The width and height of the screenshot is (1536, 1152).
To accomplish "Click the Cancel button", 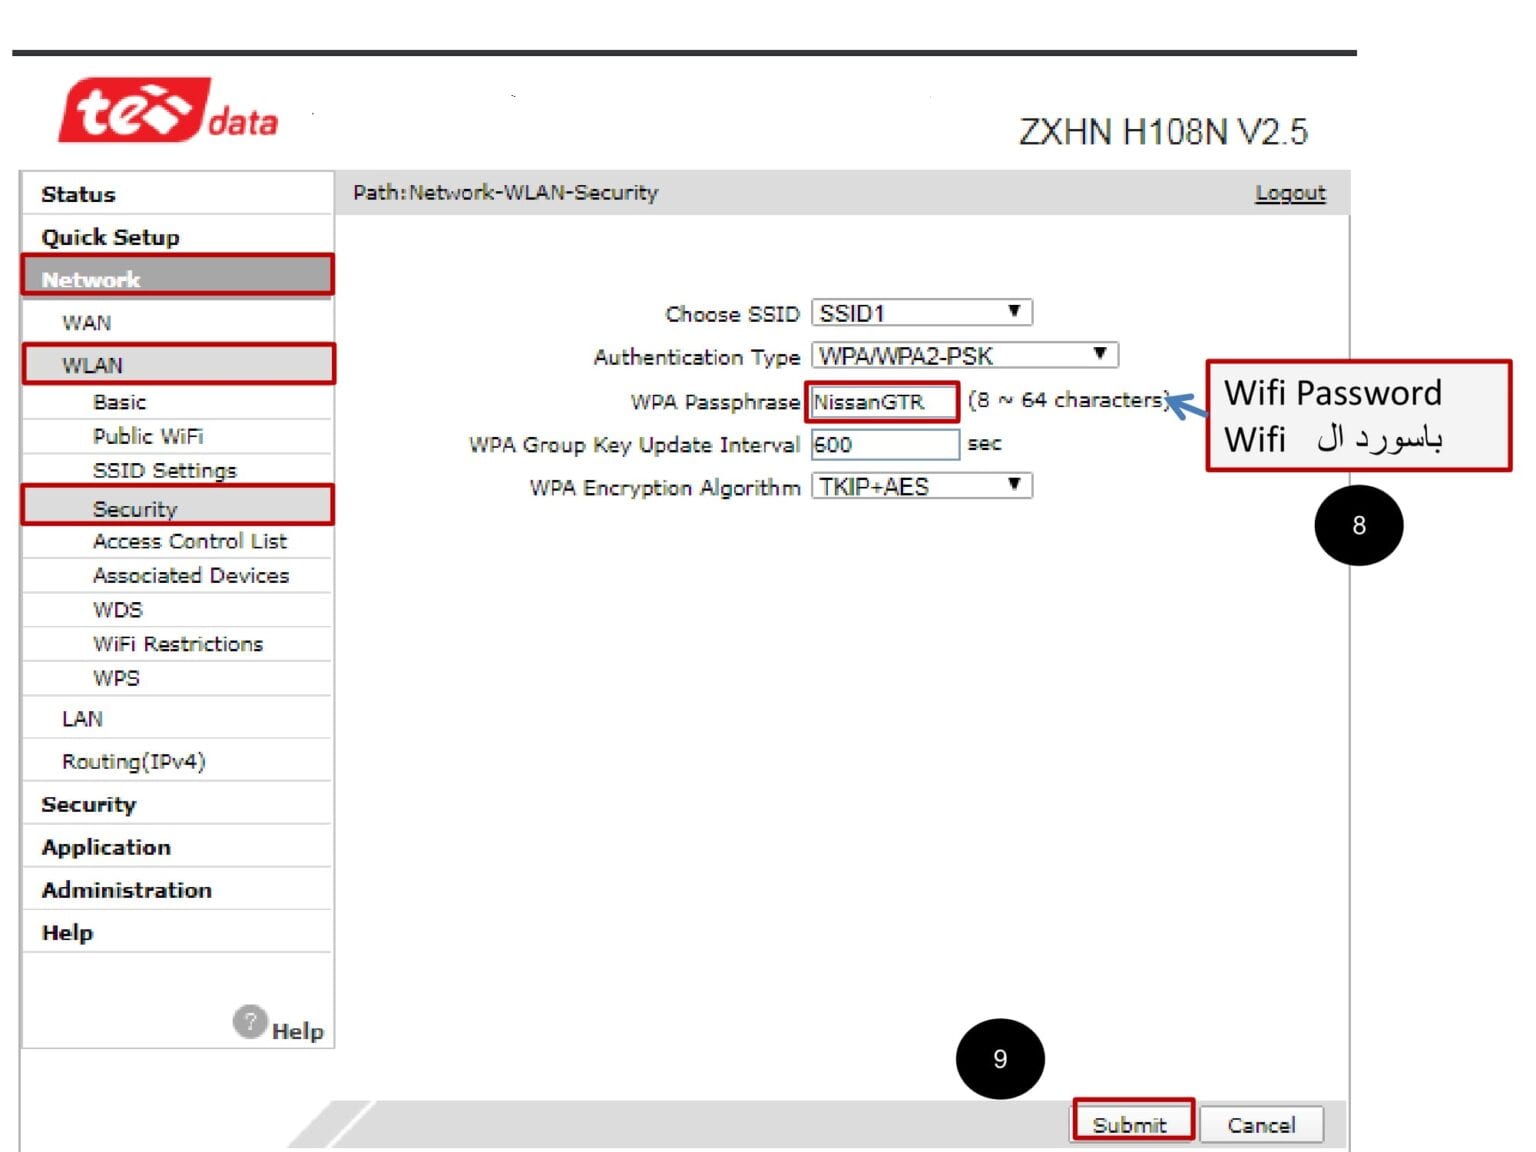I will [1262, 1123].
